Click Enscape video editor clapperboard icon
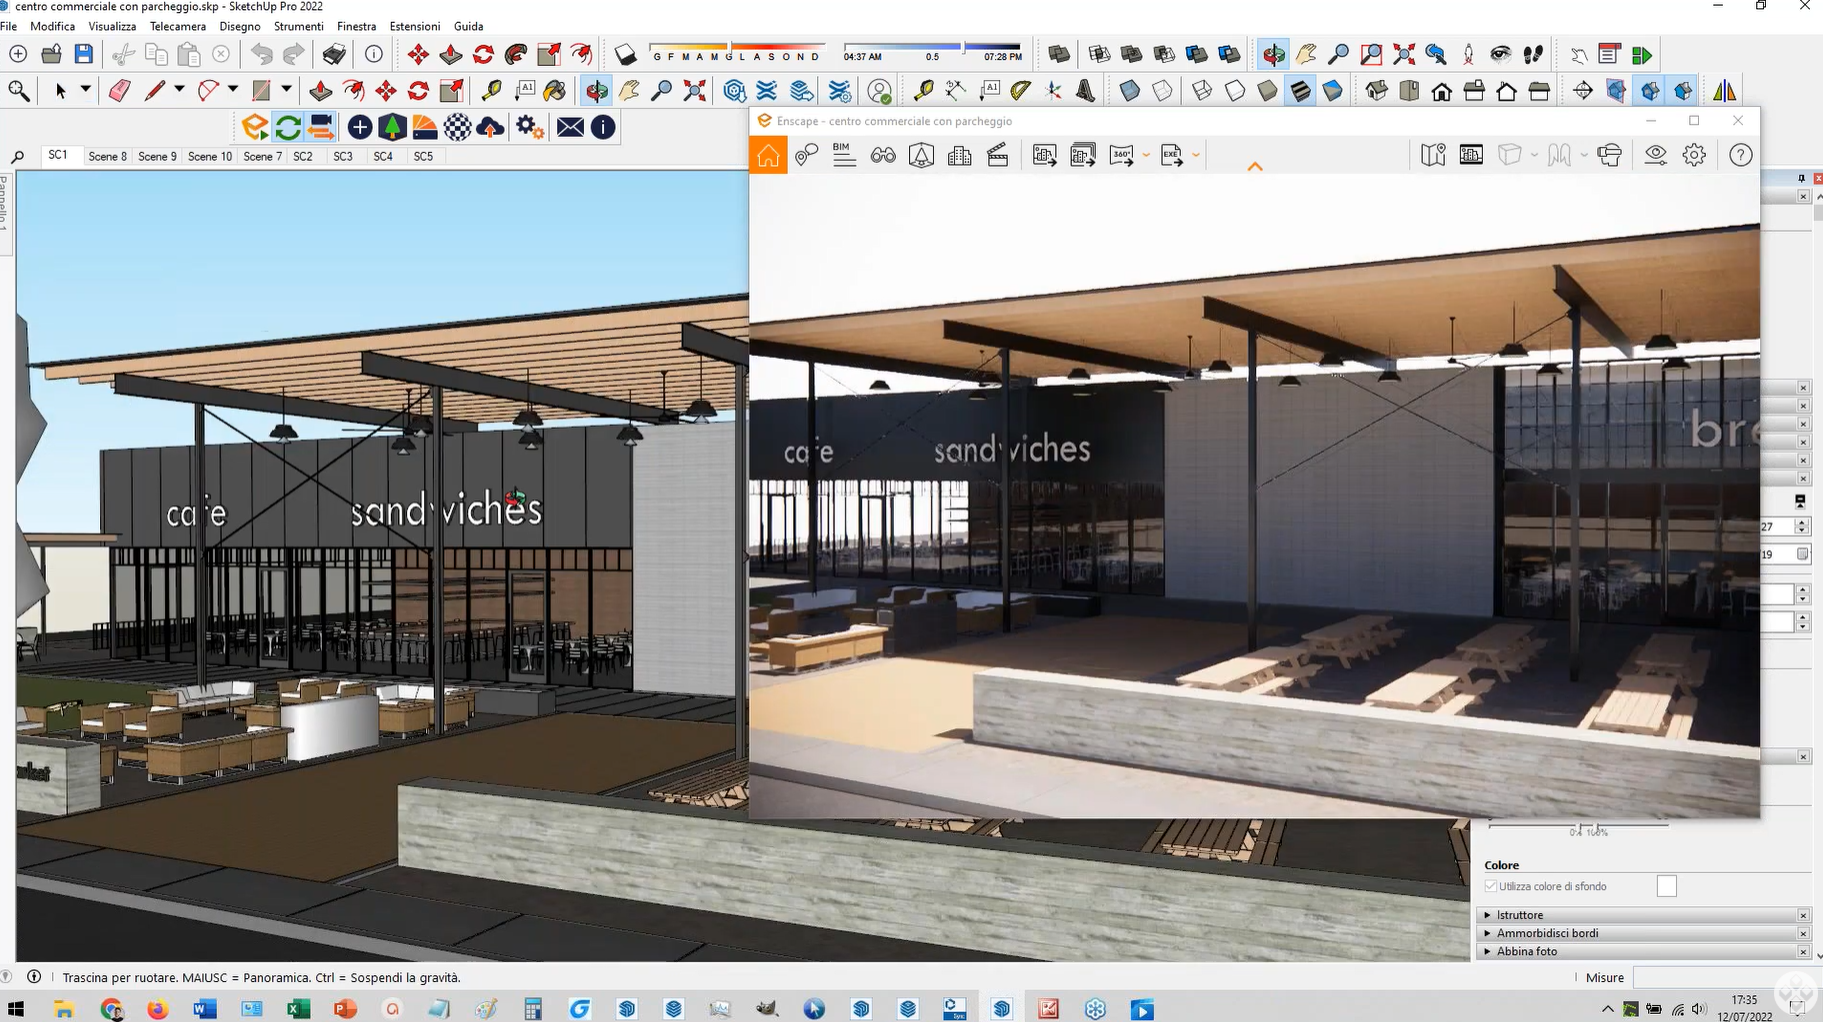 tap(997, 155)
